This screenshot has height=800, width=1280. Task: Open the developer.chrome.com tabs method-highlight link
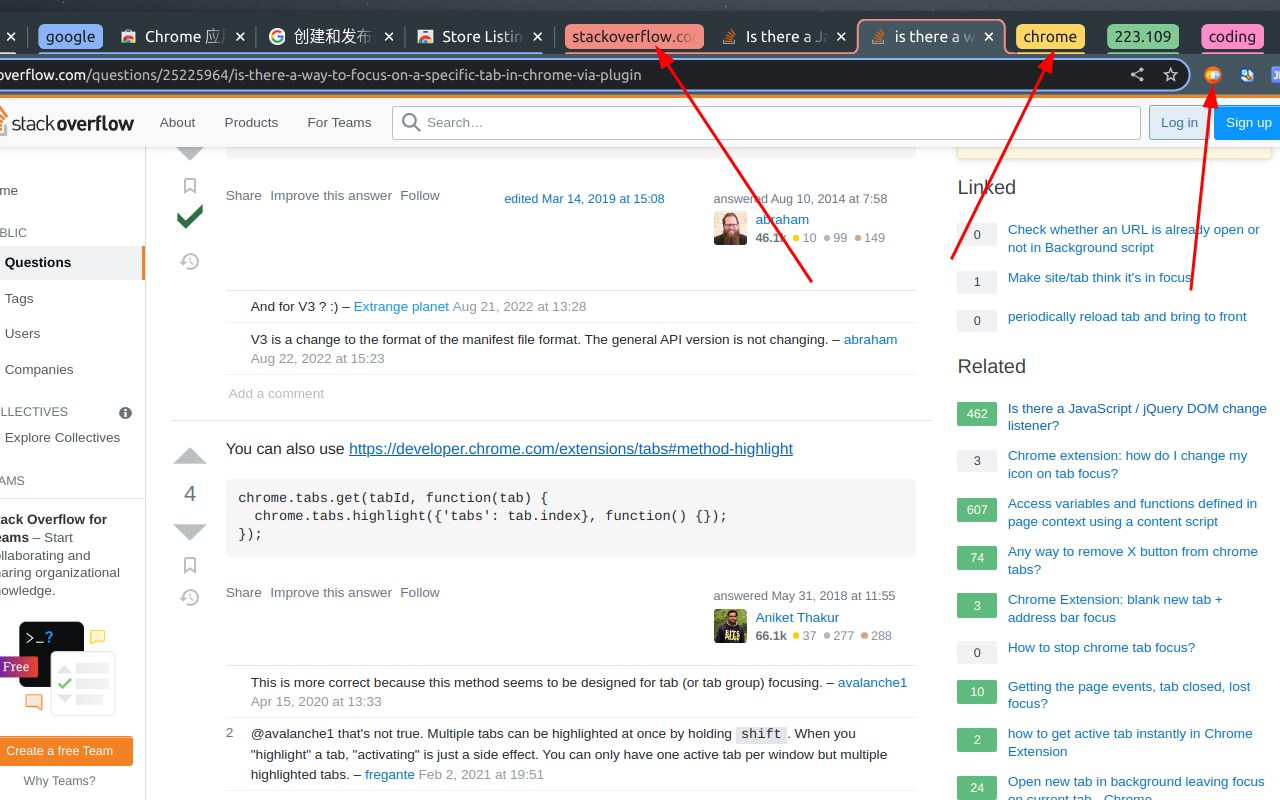(x=571, y=449)
